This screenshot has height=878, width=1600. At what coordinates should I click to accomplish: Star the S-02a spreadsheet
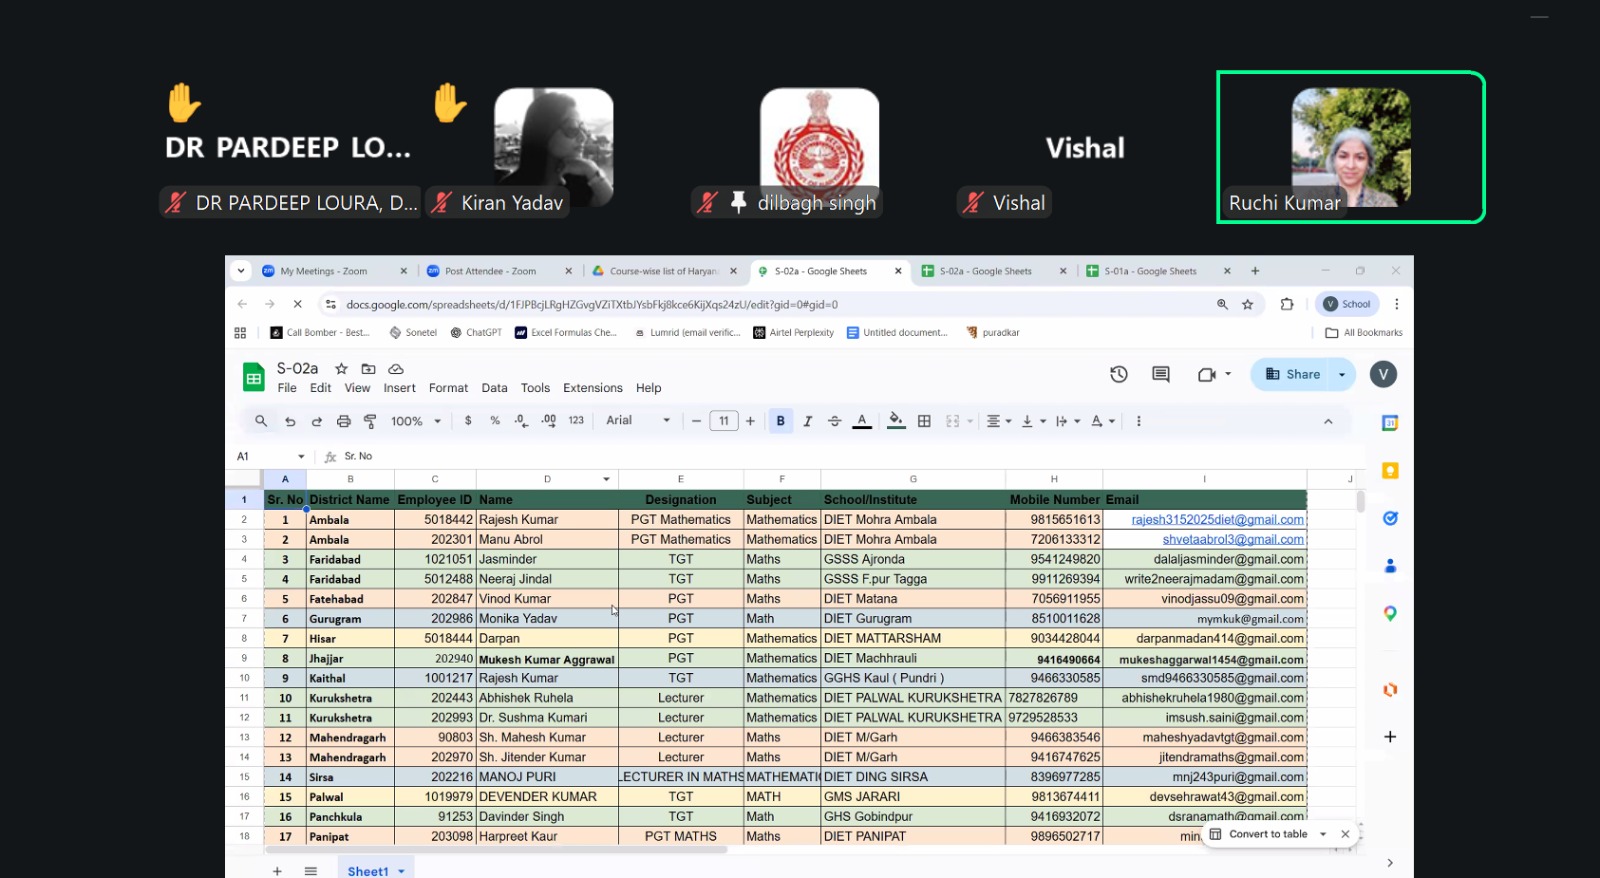point(341,369)
